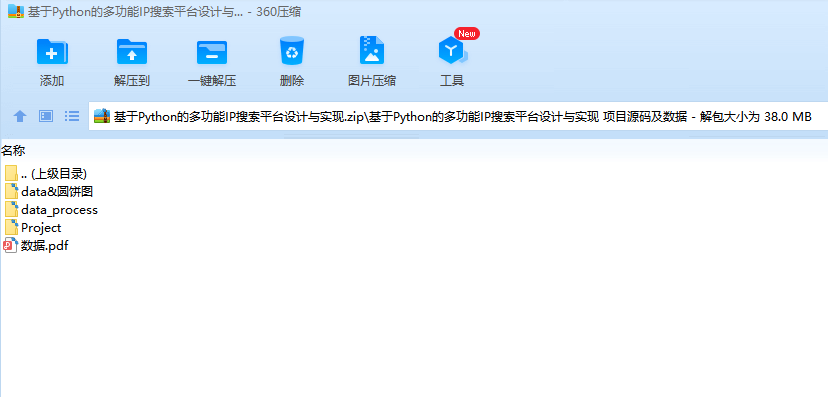Click the 解压到 (Extract to) icon
The width and height of the screenshot is (828, 397).
[x=132, y=52]
